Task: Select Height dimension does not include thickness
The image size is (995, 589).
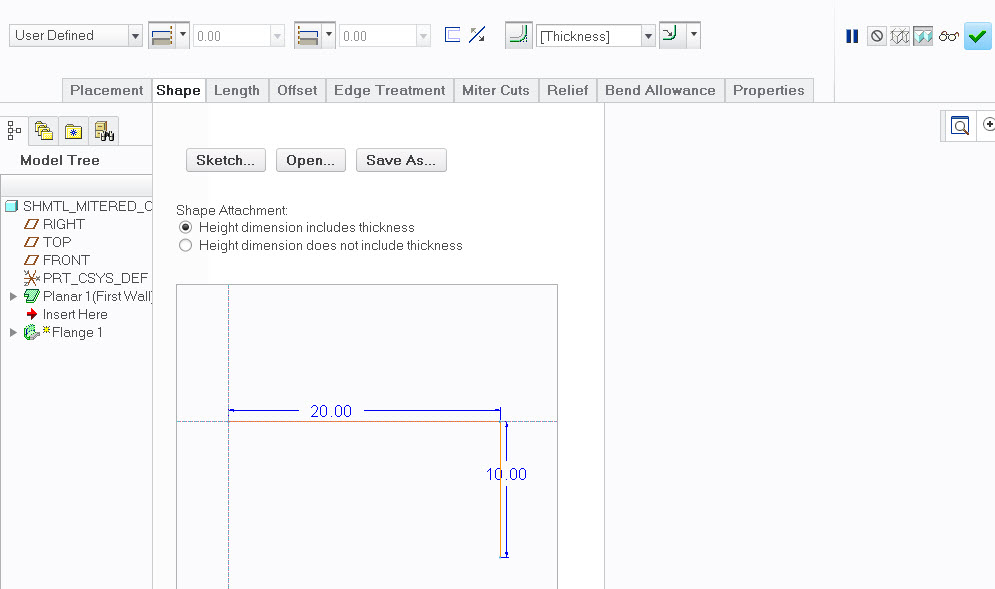Action: coord(185,245)
